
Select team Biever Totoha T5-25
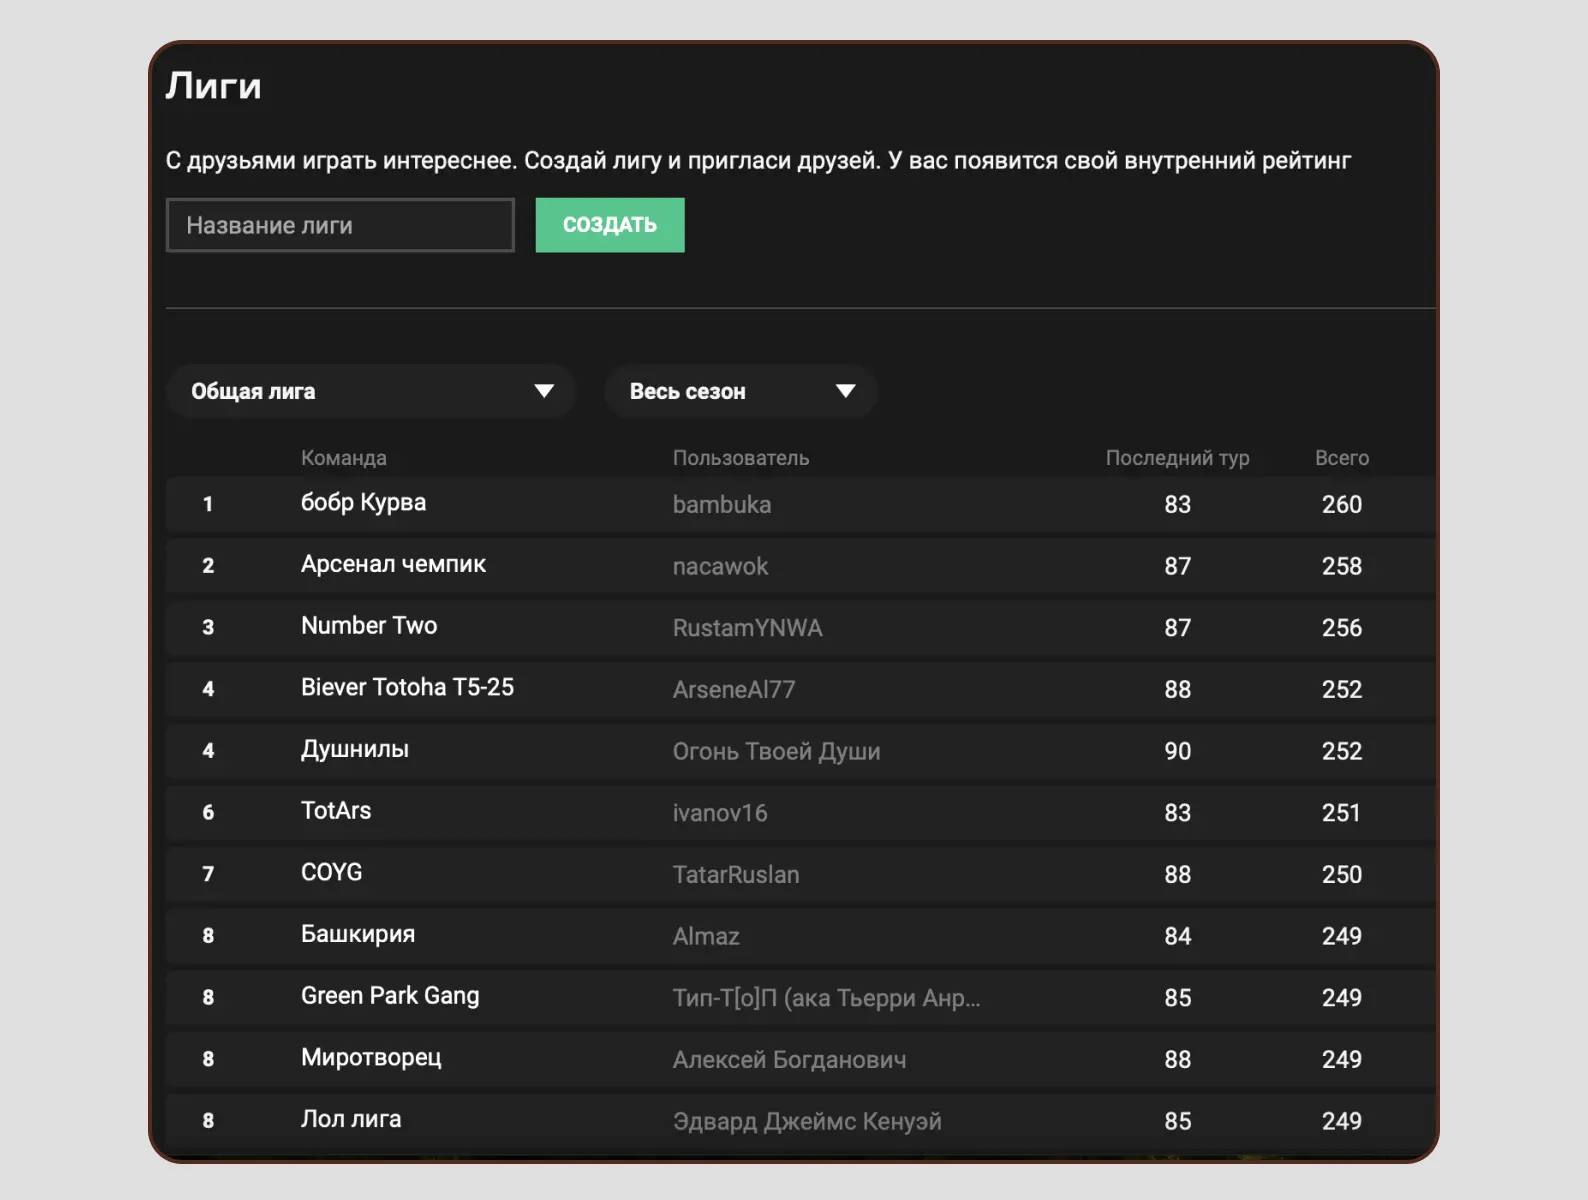[x=407, y=687]
